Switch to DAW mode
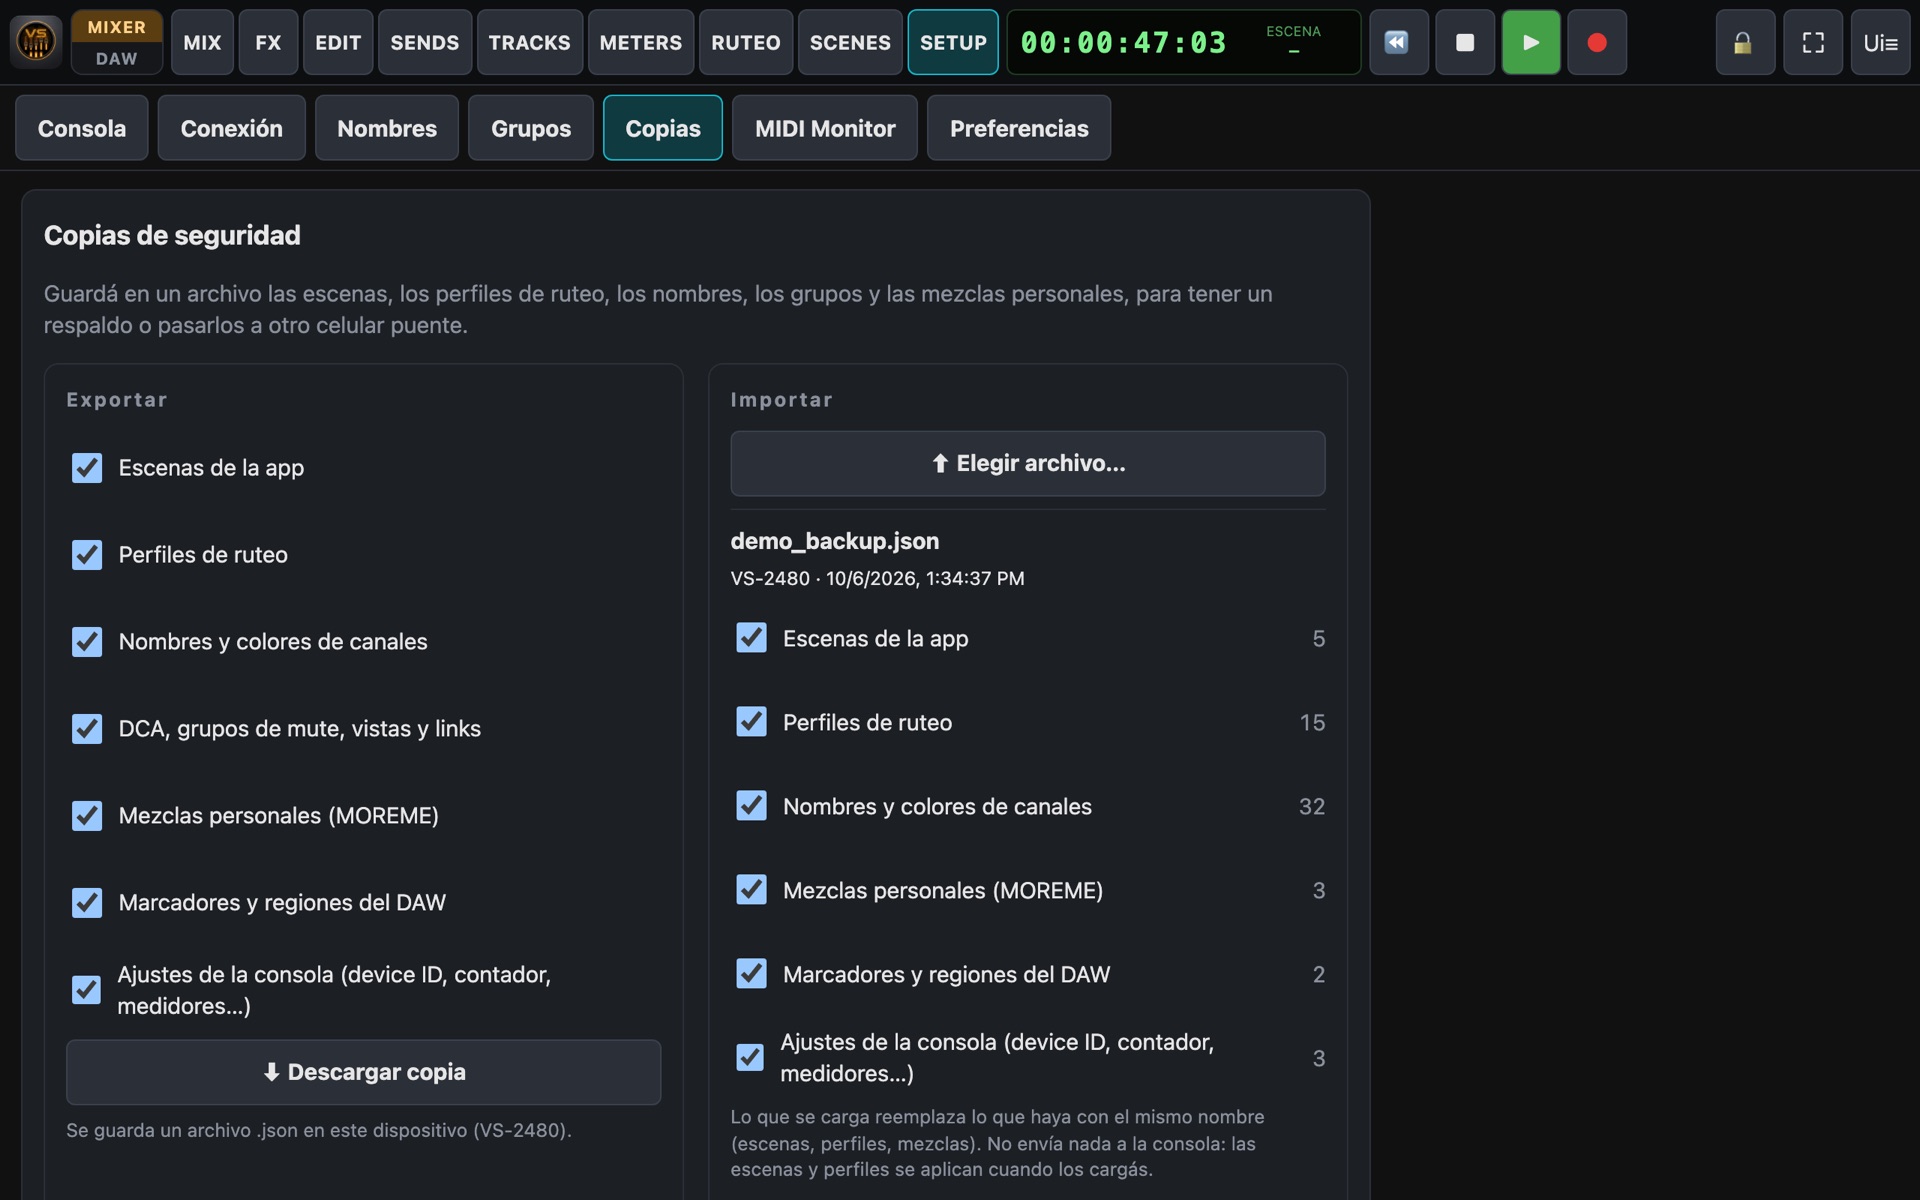 click(x=117, y=59)
